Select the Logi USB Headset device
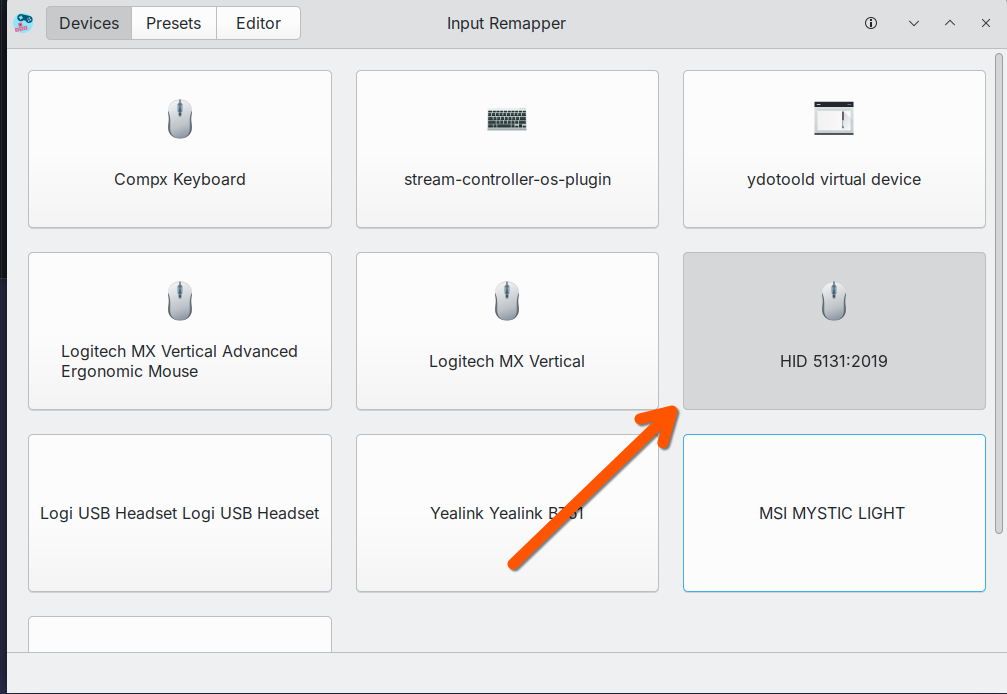This screenshot has height=694, width=1007. tap(180, 513)
